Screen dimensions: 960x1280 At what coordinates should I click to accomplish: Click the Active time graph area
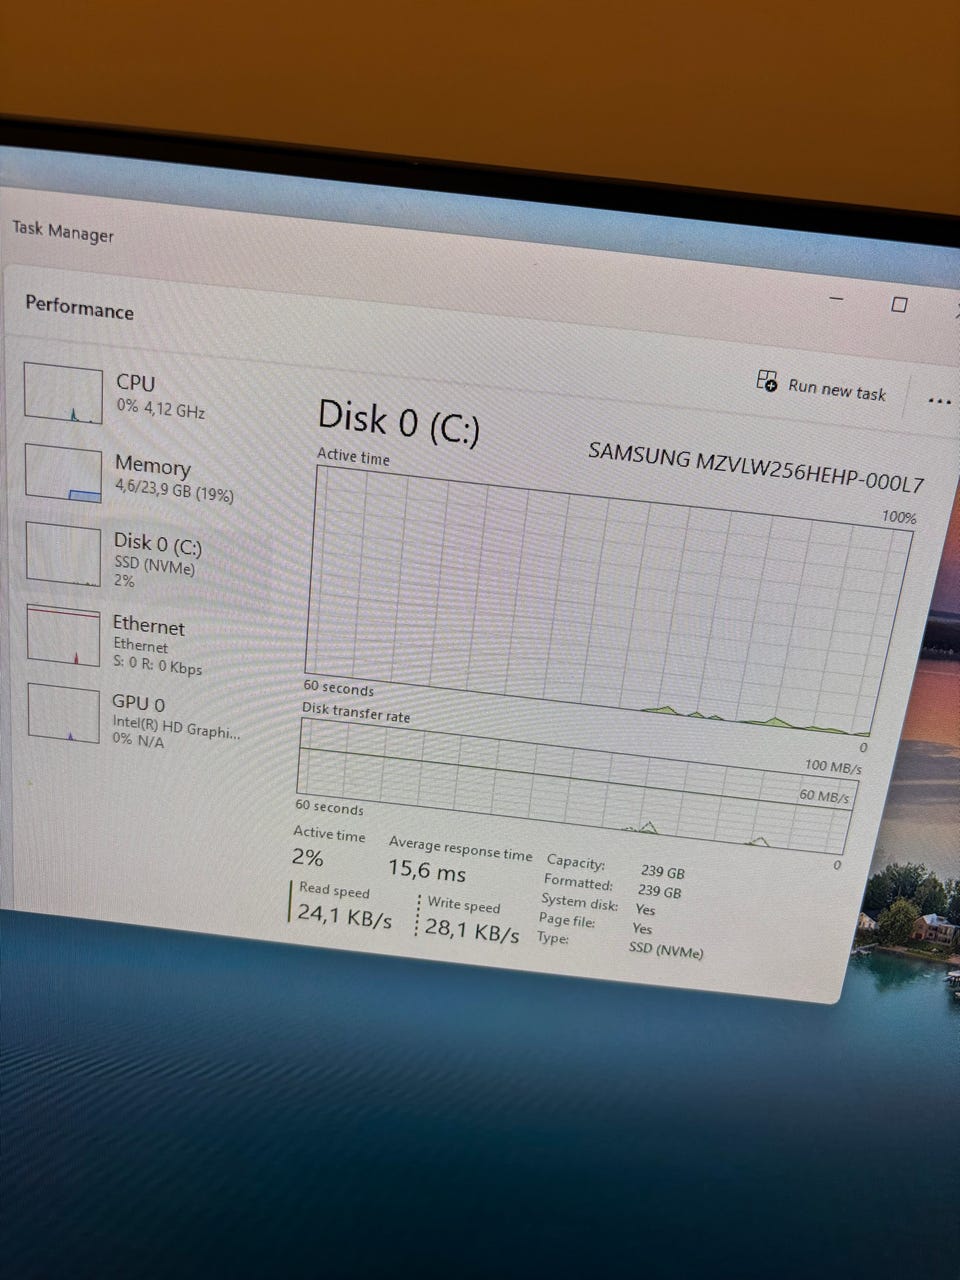[x=608, y=600]
